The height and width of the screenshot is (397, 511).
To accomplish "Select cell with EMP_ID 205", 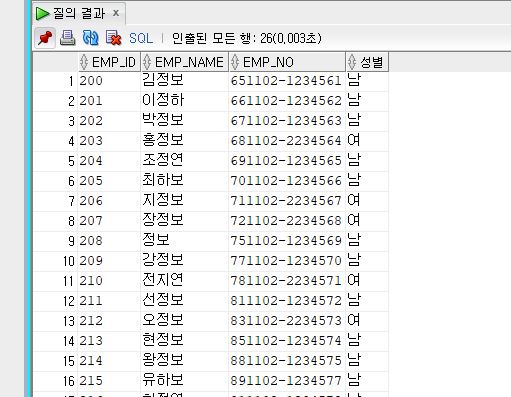I will 109,181.
